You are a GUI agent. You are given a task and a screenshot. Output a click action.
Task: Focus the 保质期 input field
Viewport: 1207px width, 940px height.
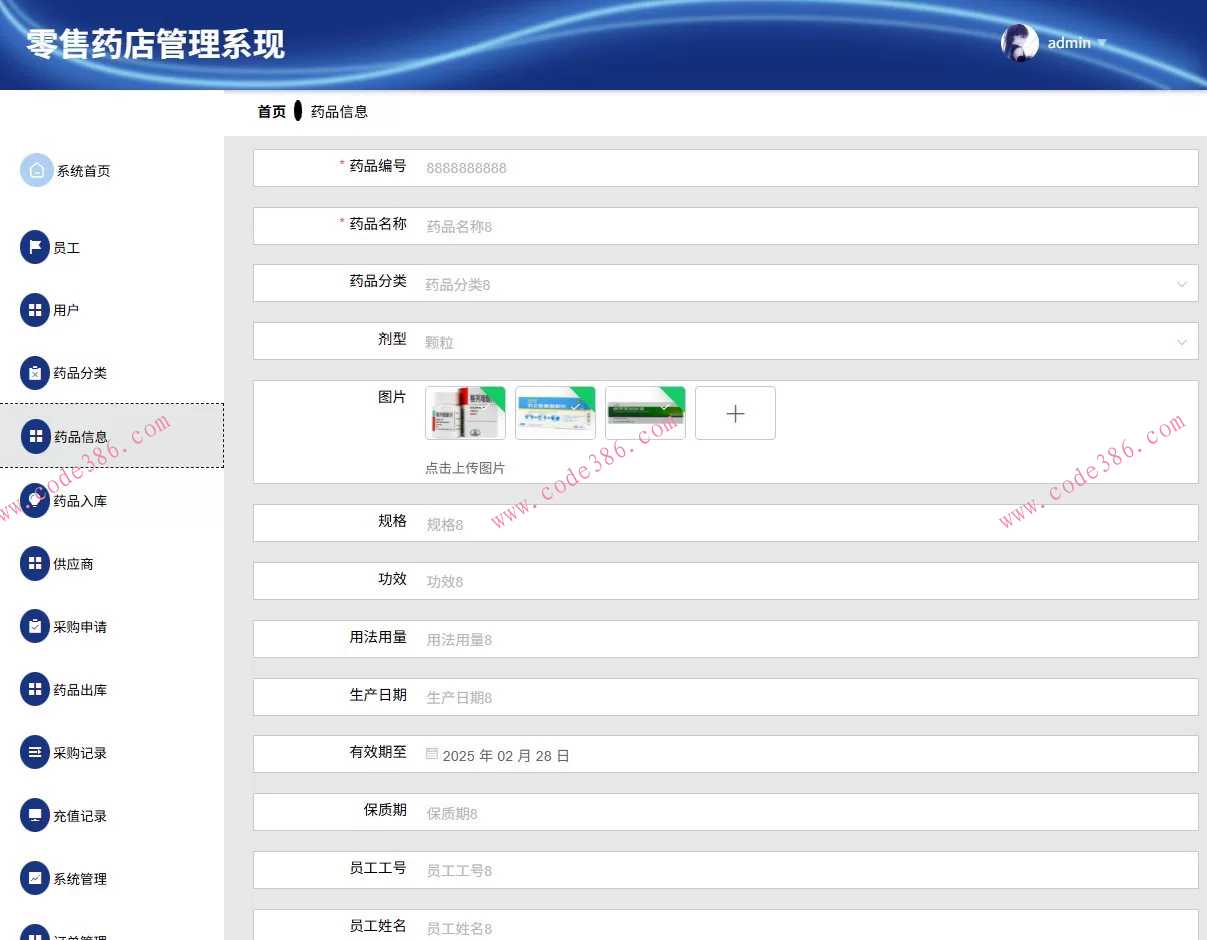[806, 813]
